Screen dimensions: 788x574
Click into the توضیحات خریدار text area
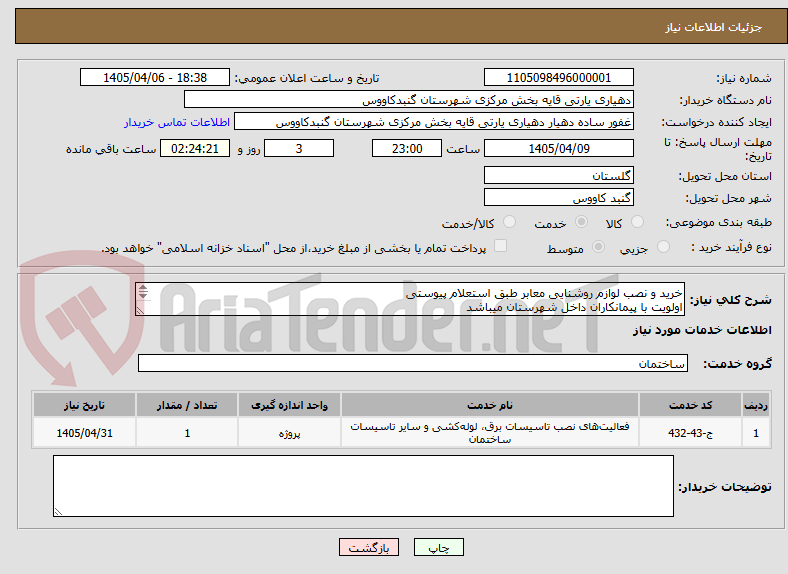point(363,486)
